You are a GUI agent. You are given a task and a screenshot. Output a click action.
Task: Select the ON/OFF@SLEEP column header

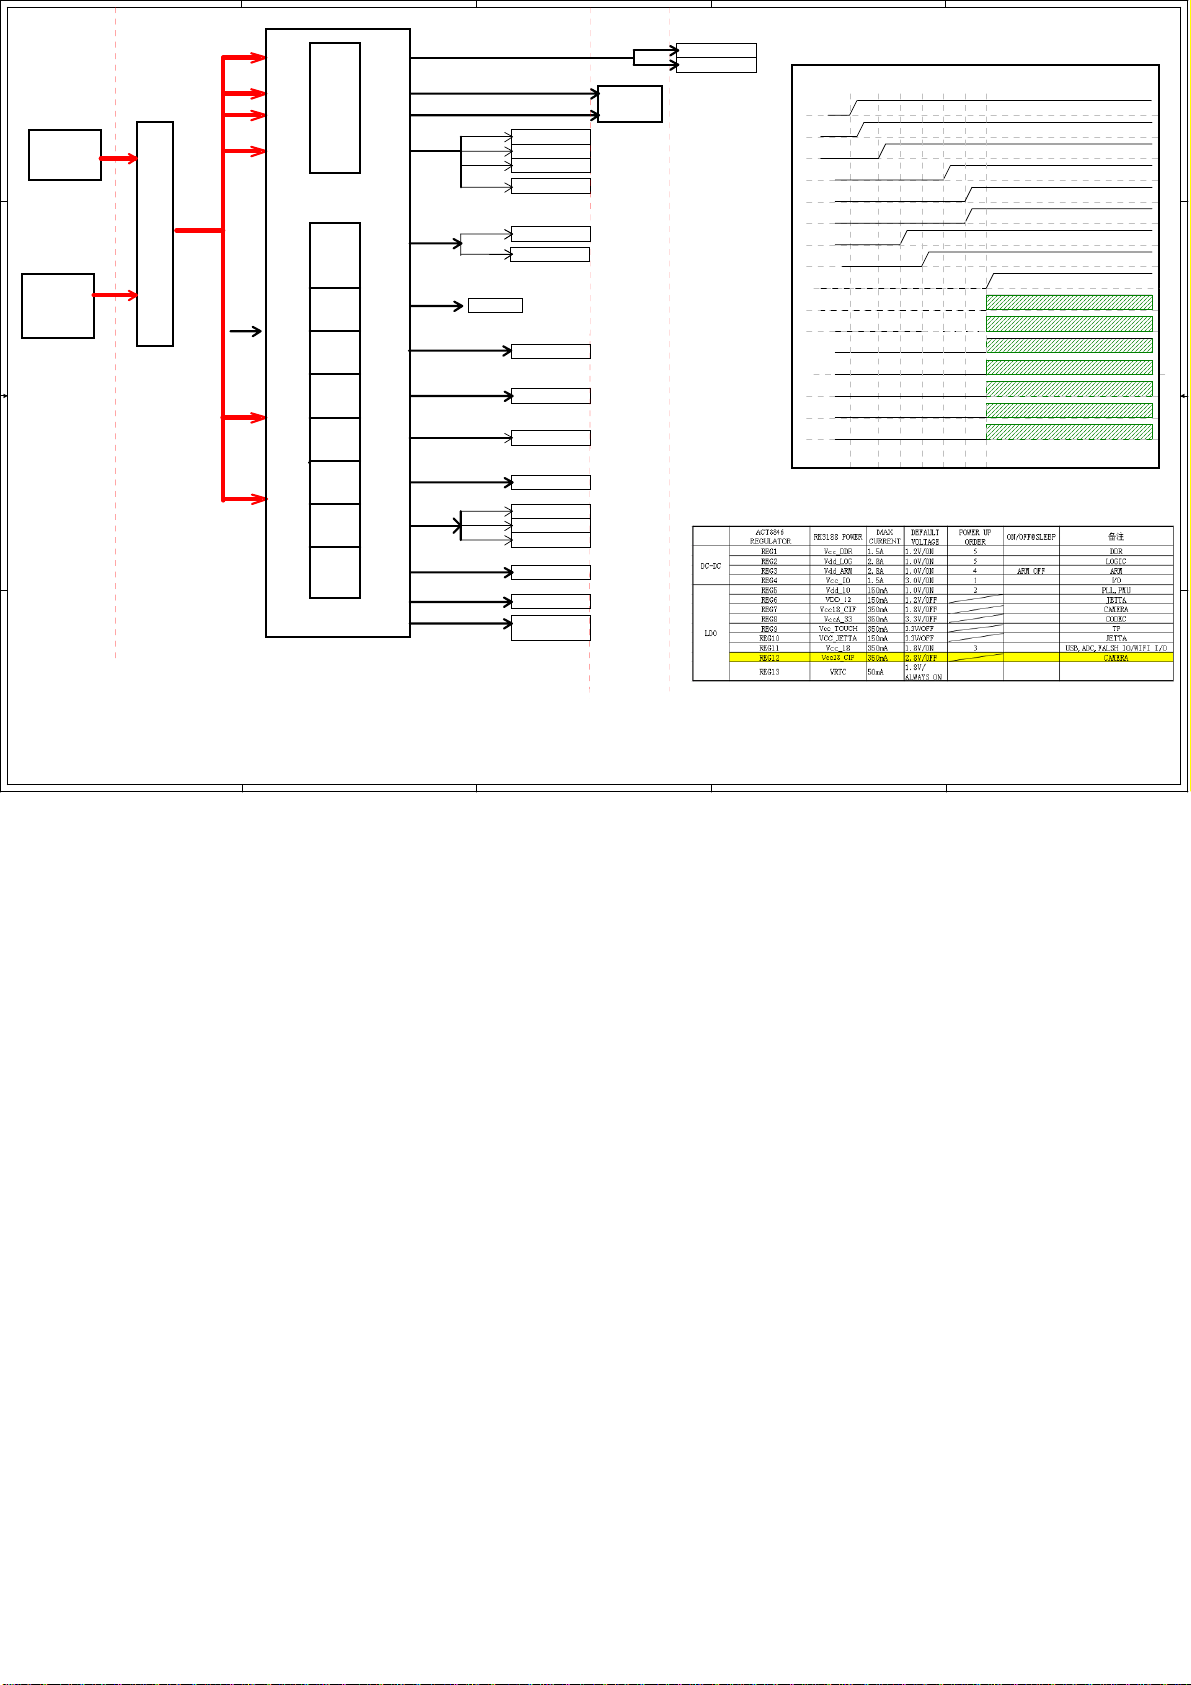(1031, 537)
